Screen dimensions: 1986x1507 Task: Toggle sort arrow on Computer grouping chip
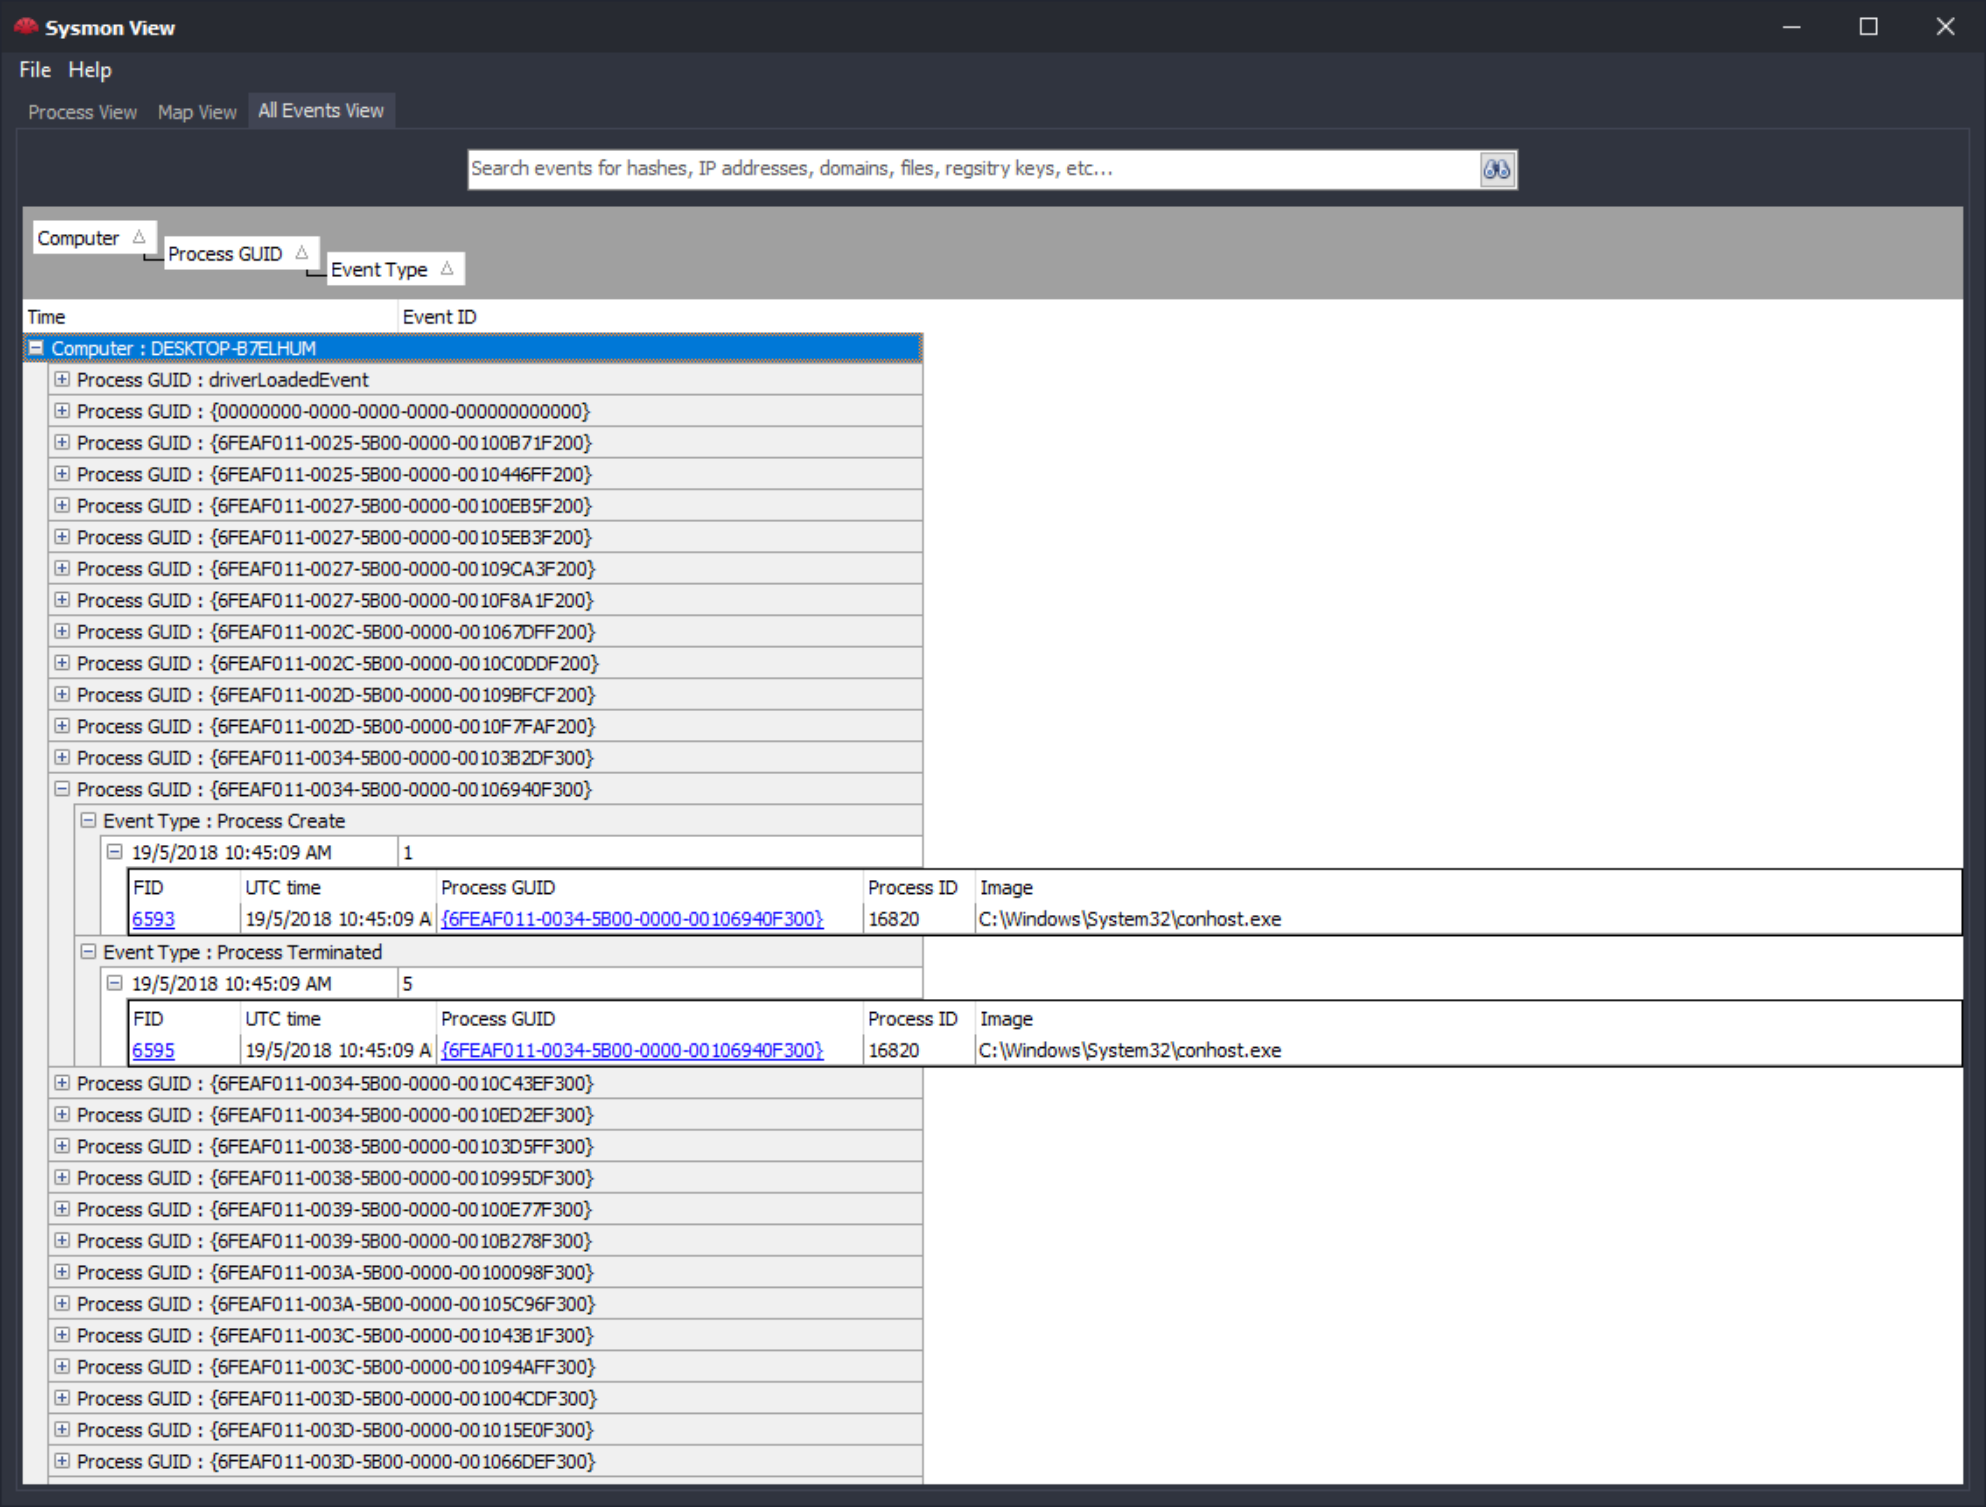(139, 237)
